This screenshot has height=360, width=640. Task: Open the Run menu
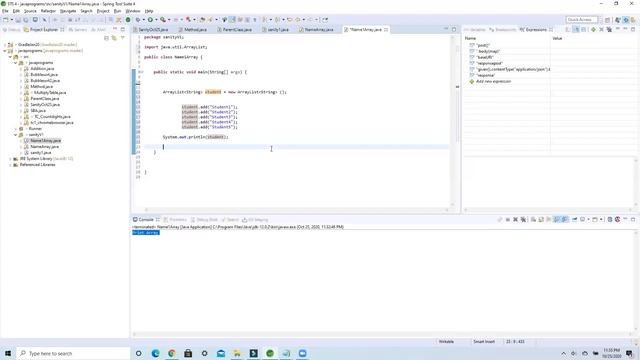[x=118, y=11]
